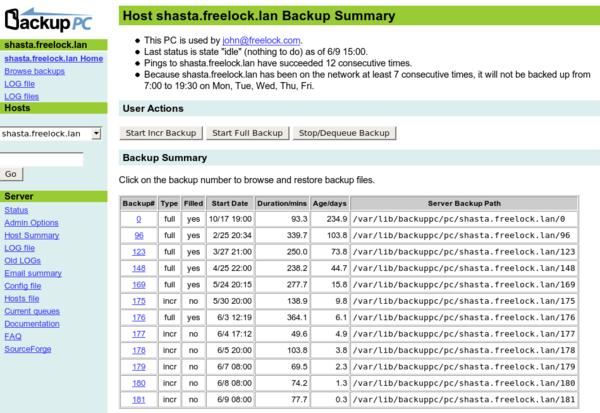Click Start Full Backup button
The image size is (600, 413).
click(248, 133)
